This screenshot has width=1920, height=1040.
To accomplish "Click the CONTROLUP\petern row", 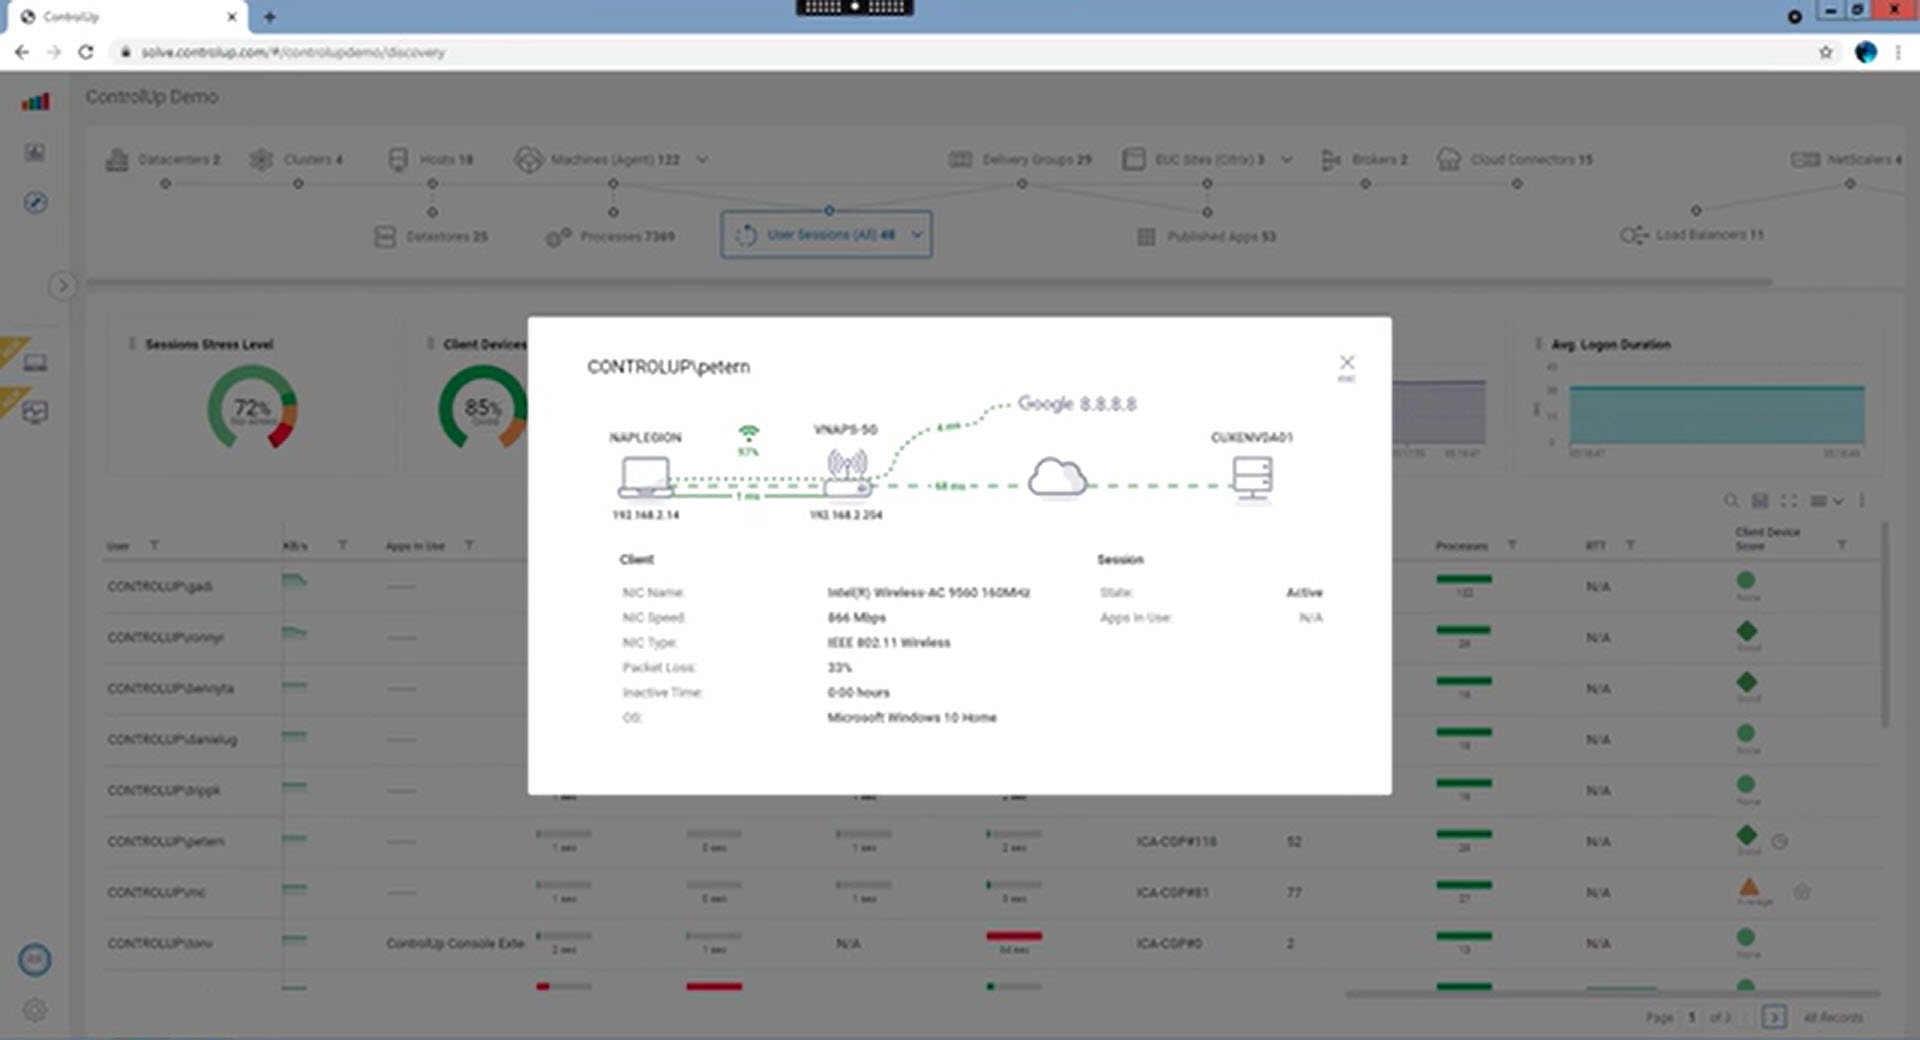I will tap(990, 841).
